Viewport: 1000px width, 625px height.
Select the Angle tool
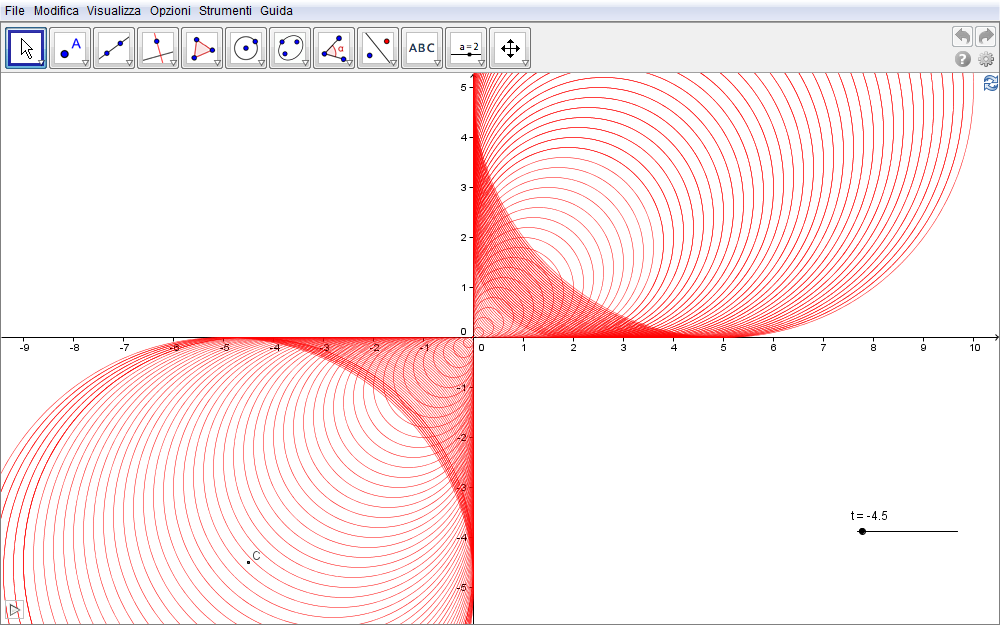[x=333, y=47]
